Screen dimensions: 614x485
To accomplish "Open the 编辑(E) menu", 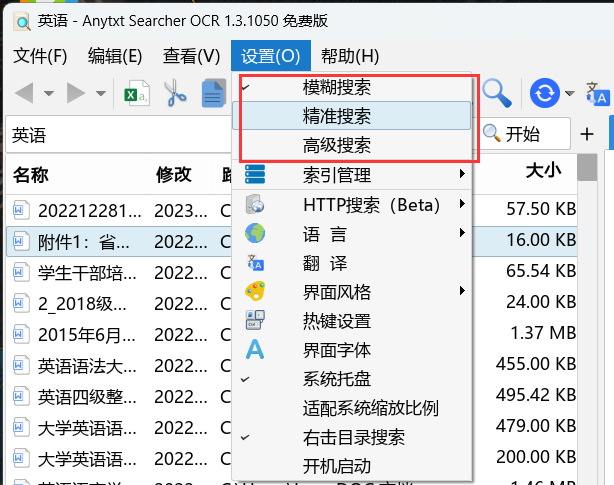I will (x=115, y=56).
